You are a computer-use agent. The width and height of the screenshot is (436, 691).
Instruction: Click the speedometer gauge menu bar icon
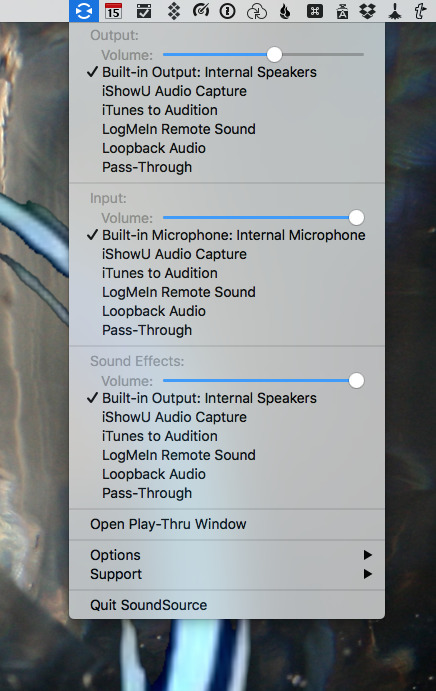click(201, 11)
